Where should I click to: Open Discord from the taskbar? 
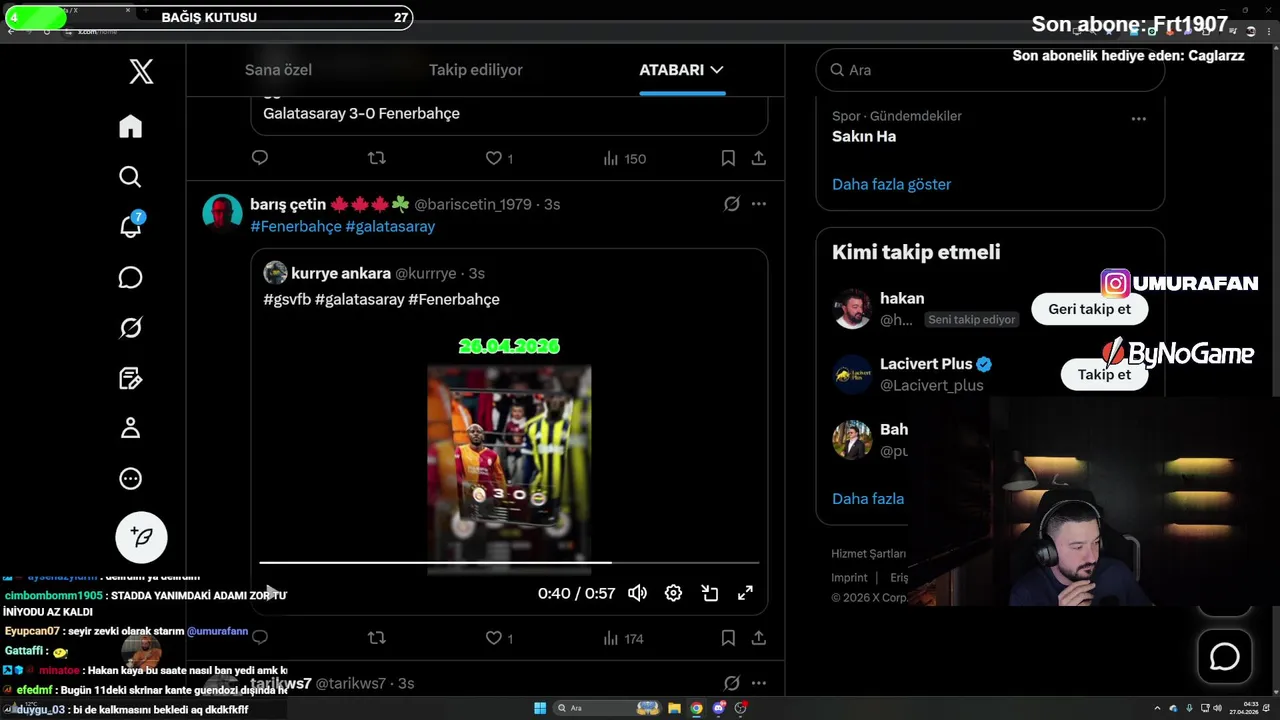coord(719,708)
